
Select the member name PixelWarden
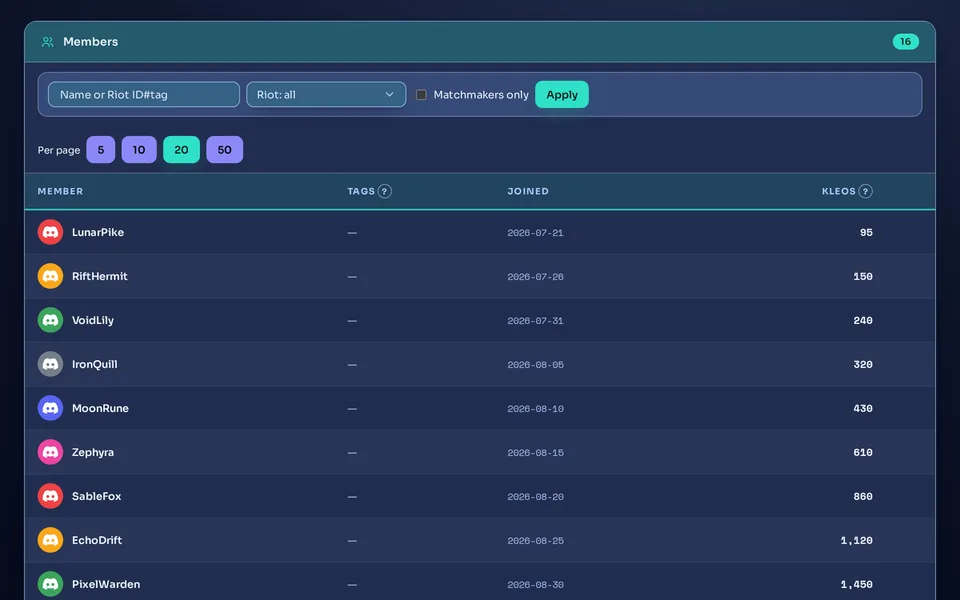tap(106, 585)
